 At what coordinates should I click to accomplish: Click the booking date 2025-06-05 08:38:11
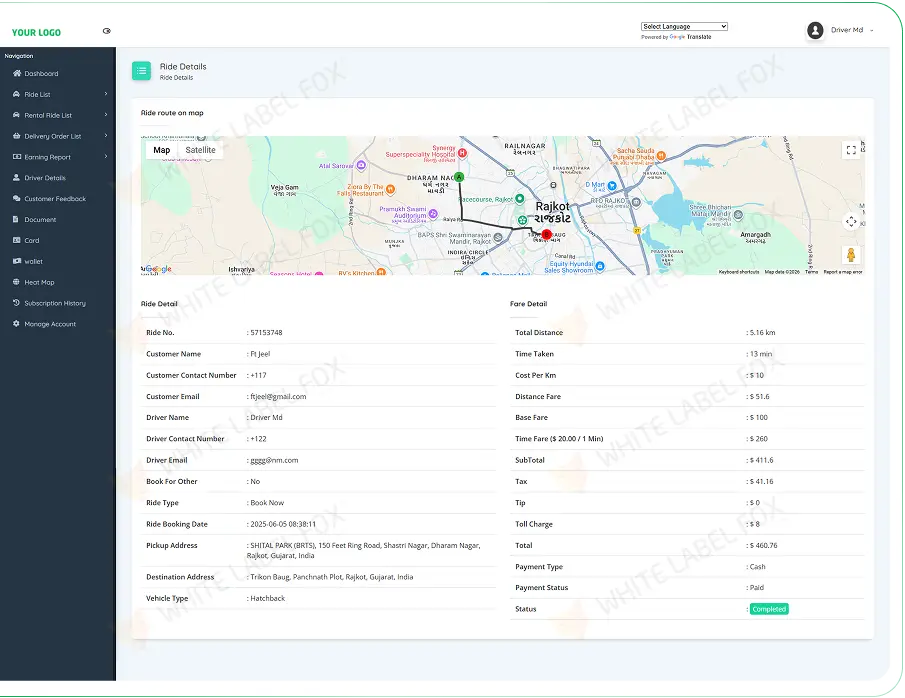click(283, 524)
